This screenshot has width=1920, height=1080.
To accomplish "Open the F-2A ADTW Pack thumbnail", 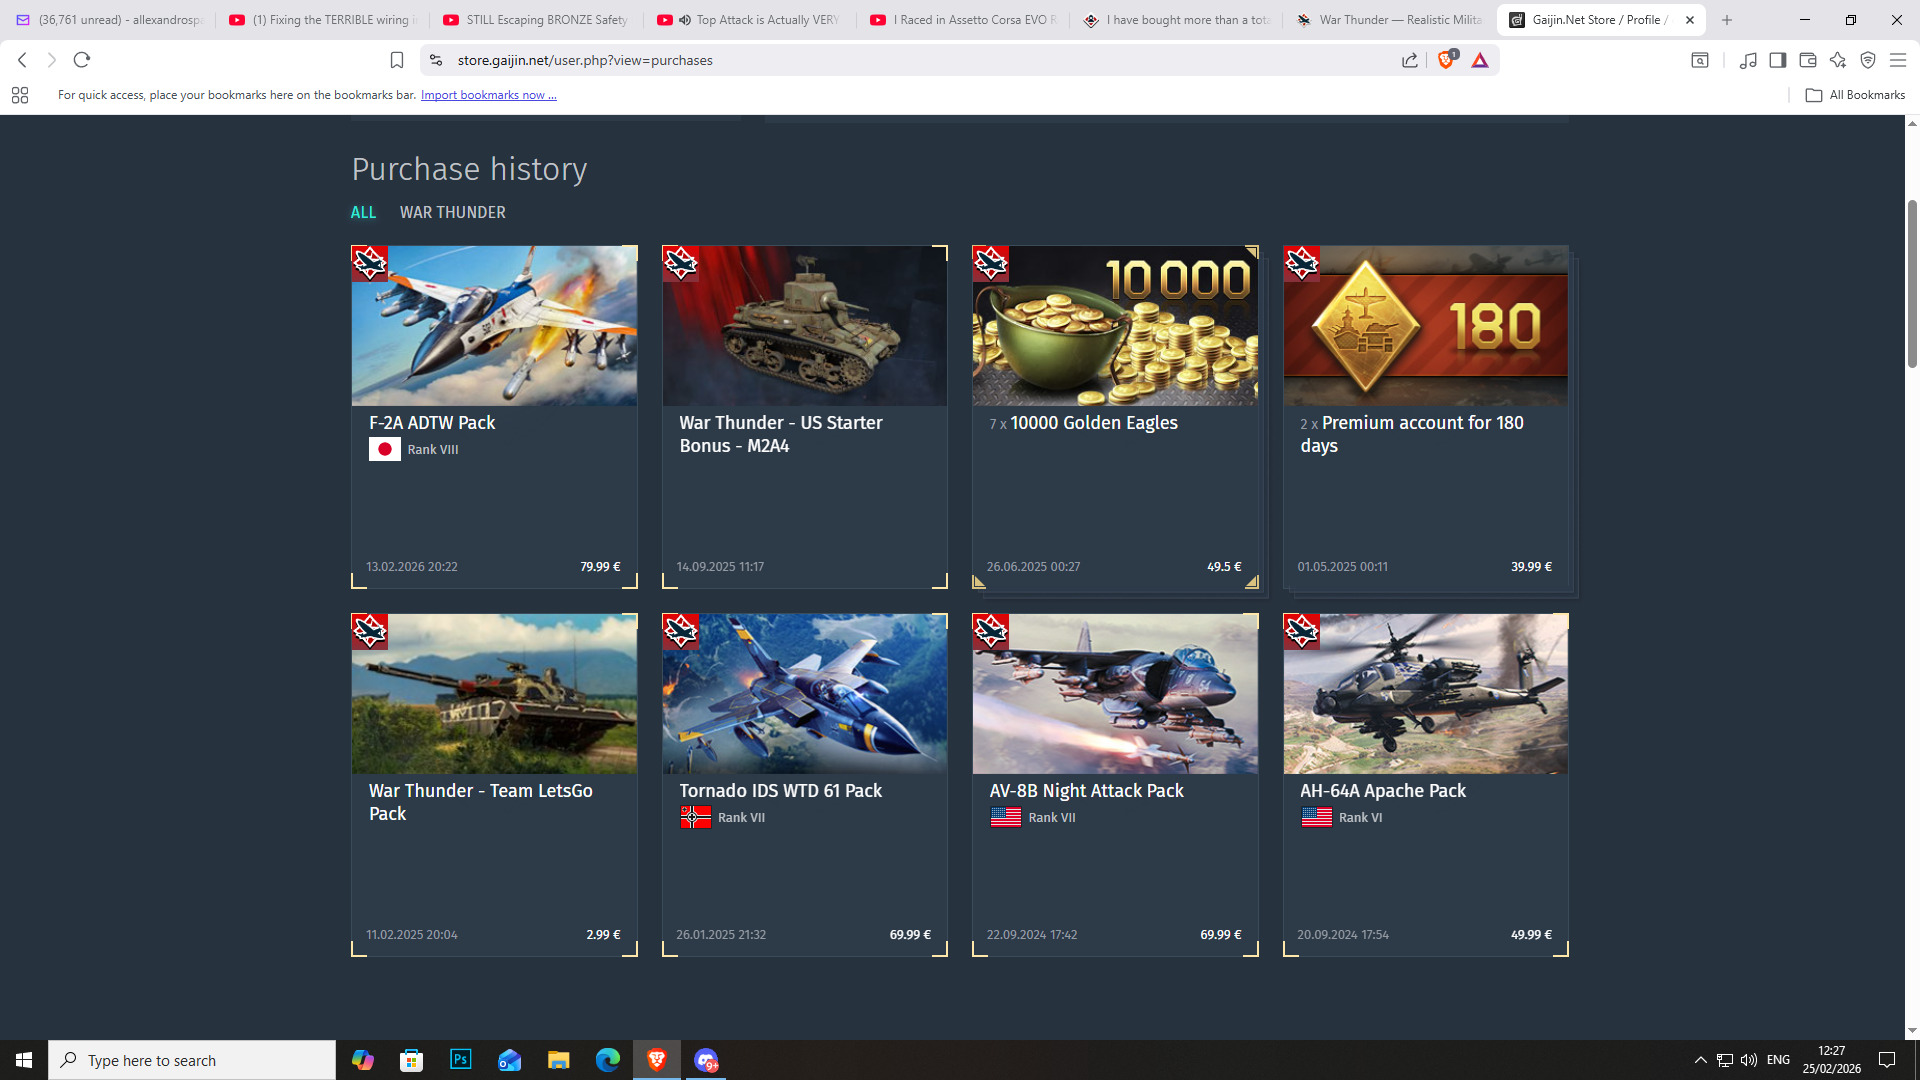I will point(494,326).
